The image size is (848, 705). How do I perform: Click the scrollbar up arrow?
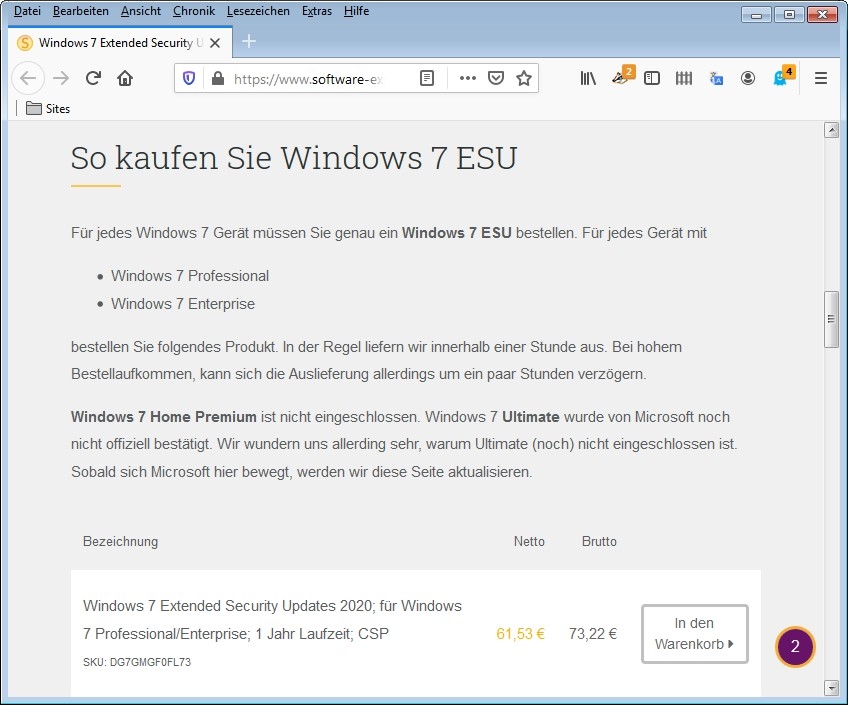click(x=831, y=130)
